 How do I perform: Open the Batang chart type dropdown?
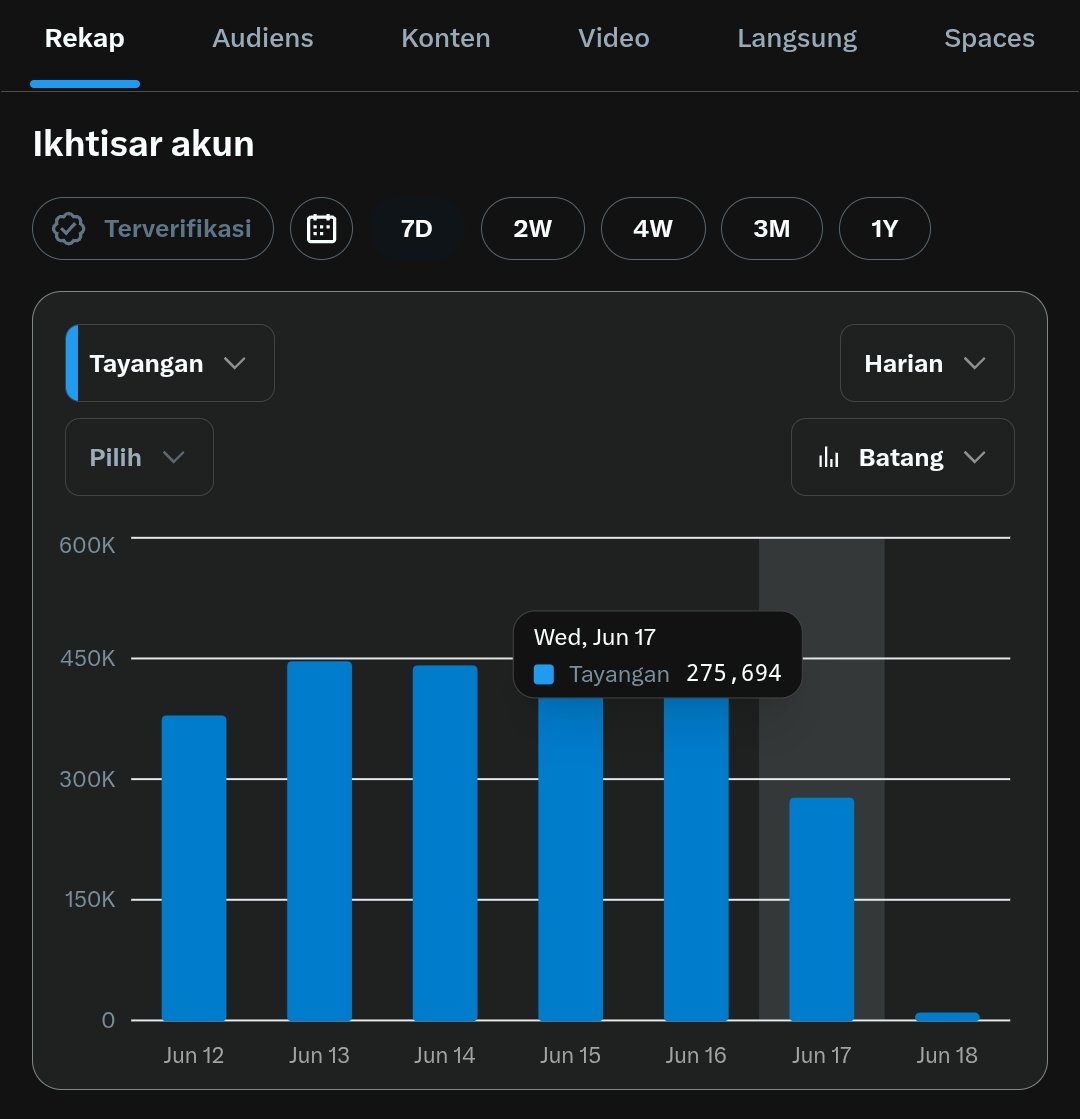click(902, 457)
